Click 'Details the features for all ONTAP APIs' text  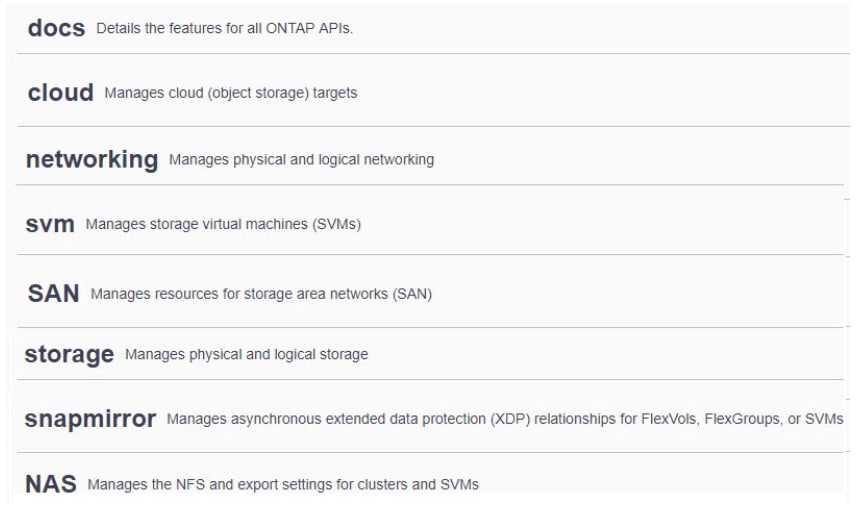[224, 29]
